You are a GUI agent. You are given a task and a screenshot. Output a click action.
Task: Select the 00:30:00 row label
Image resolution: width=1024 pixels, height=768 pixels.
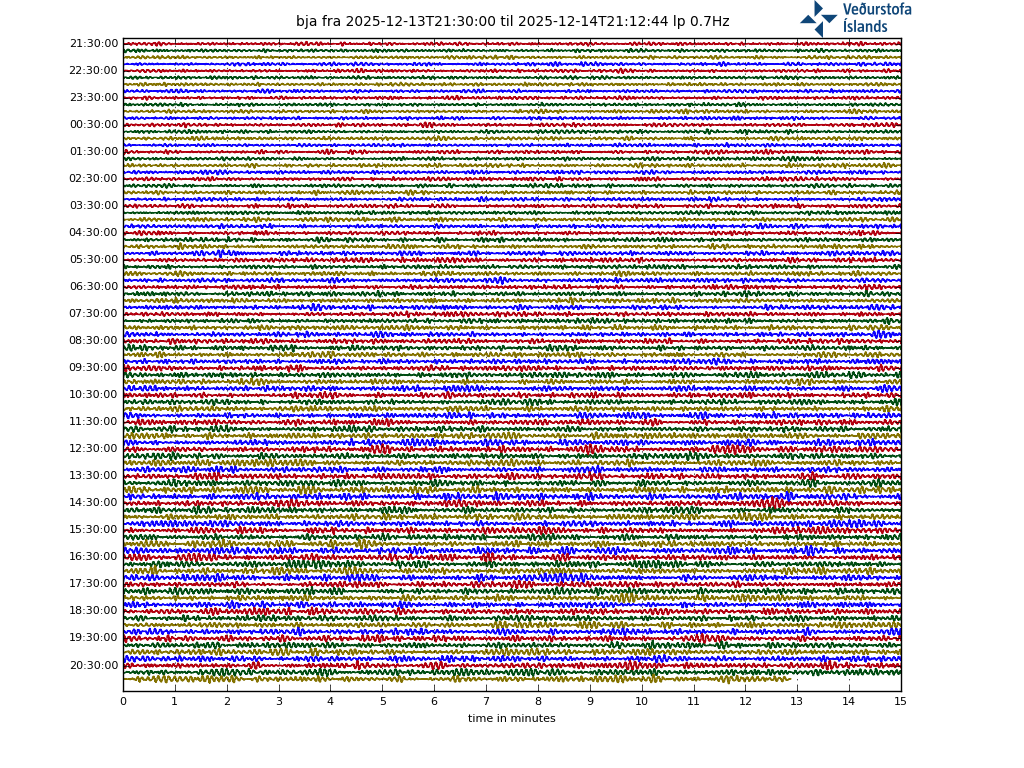[94, 125]
